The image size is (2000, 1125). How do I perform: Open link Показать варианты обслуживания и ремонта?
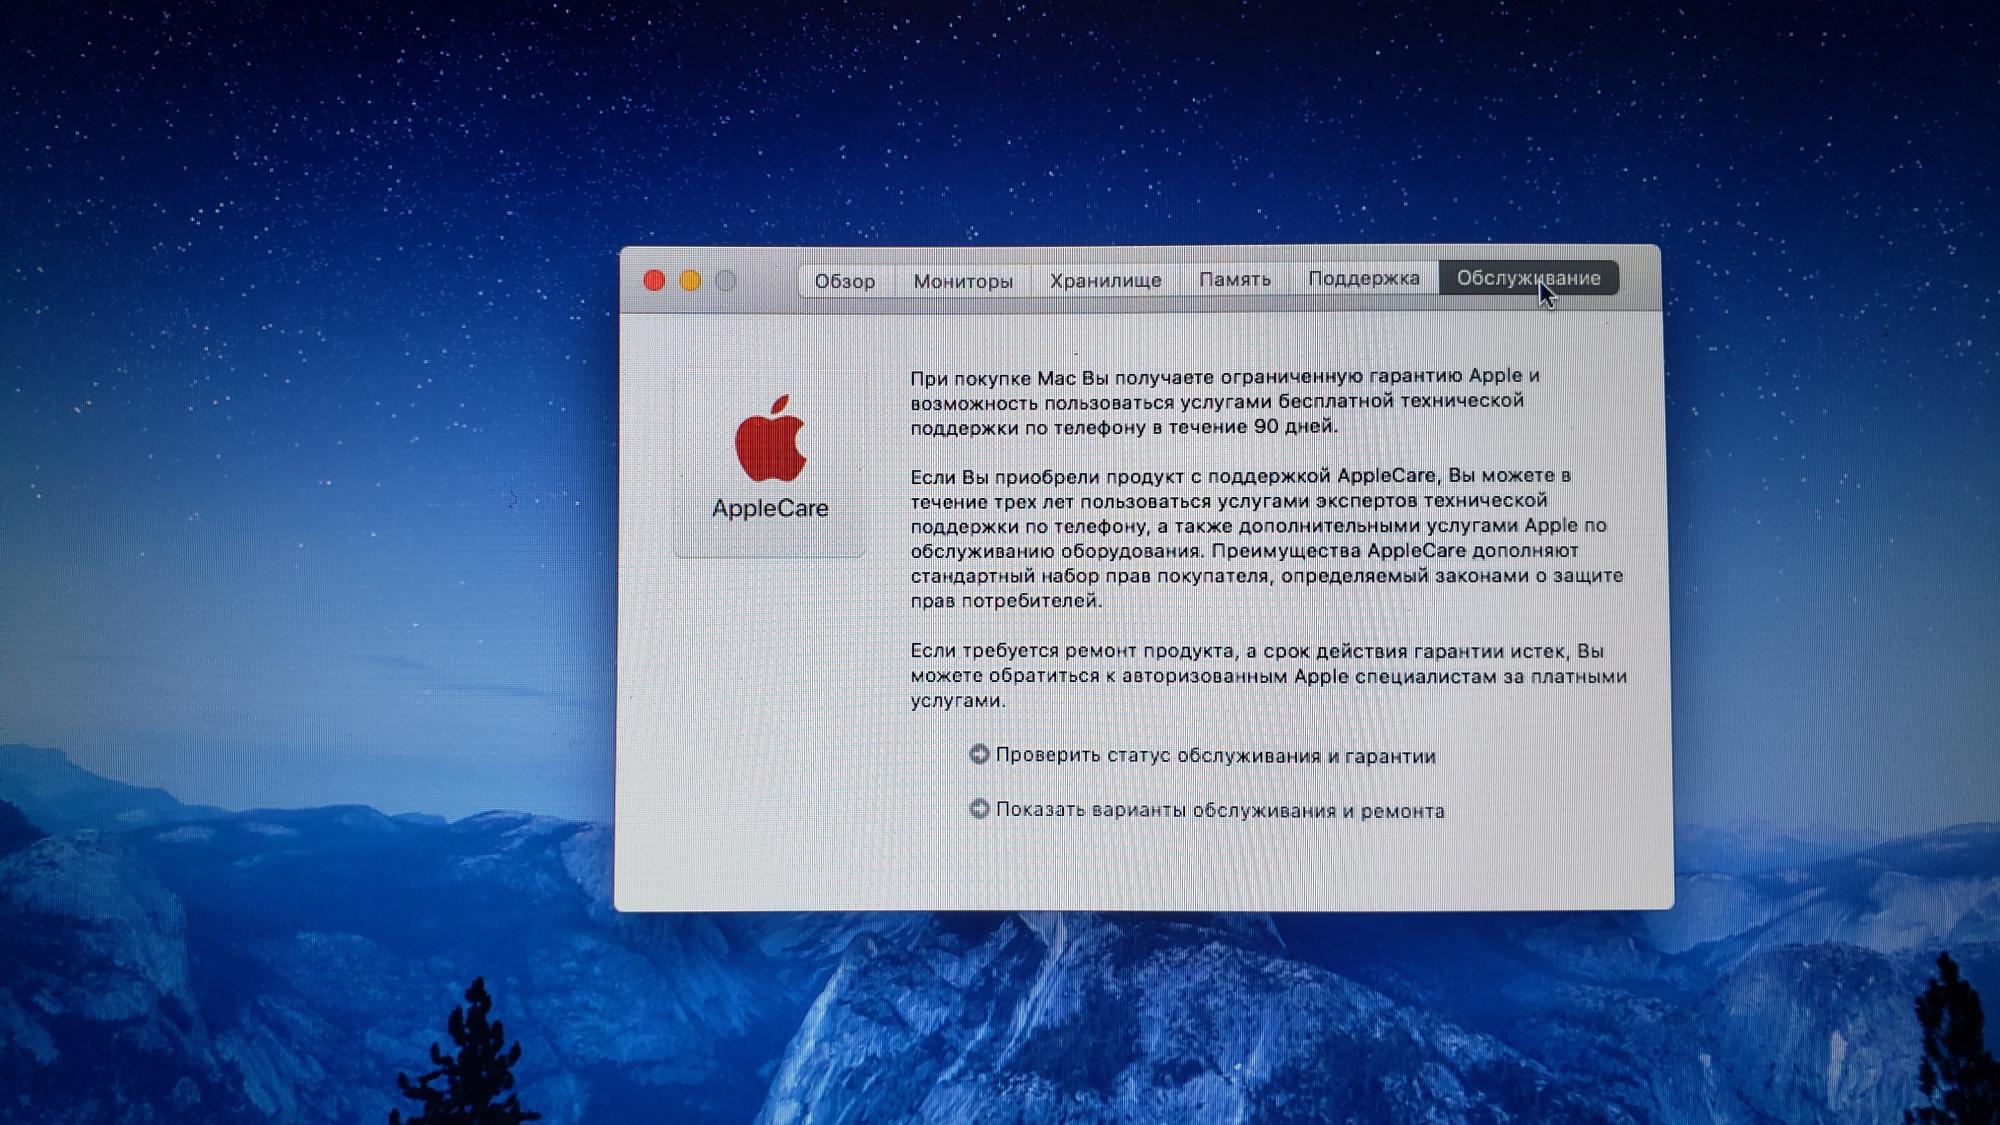[1220, 810]
